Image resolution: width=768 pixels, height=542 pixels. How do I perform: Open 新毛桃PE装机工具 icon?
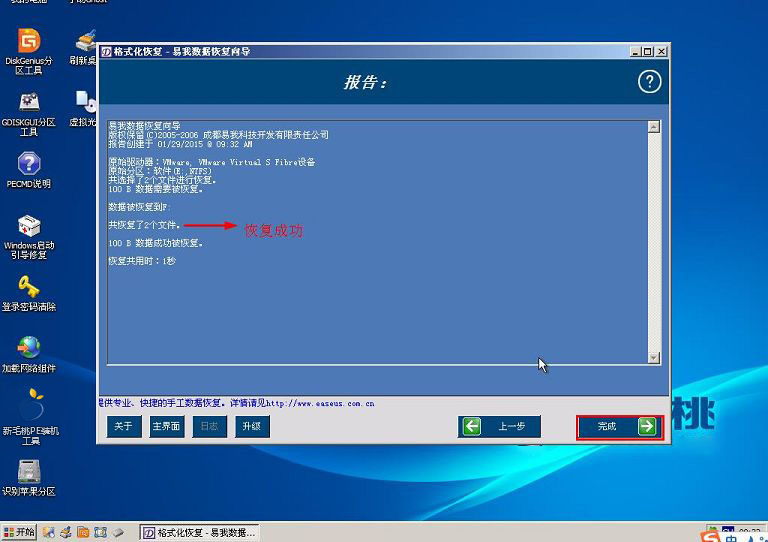30,417
